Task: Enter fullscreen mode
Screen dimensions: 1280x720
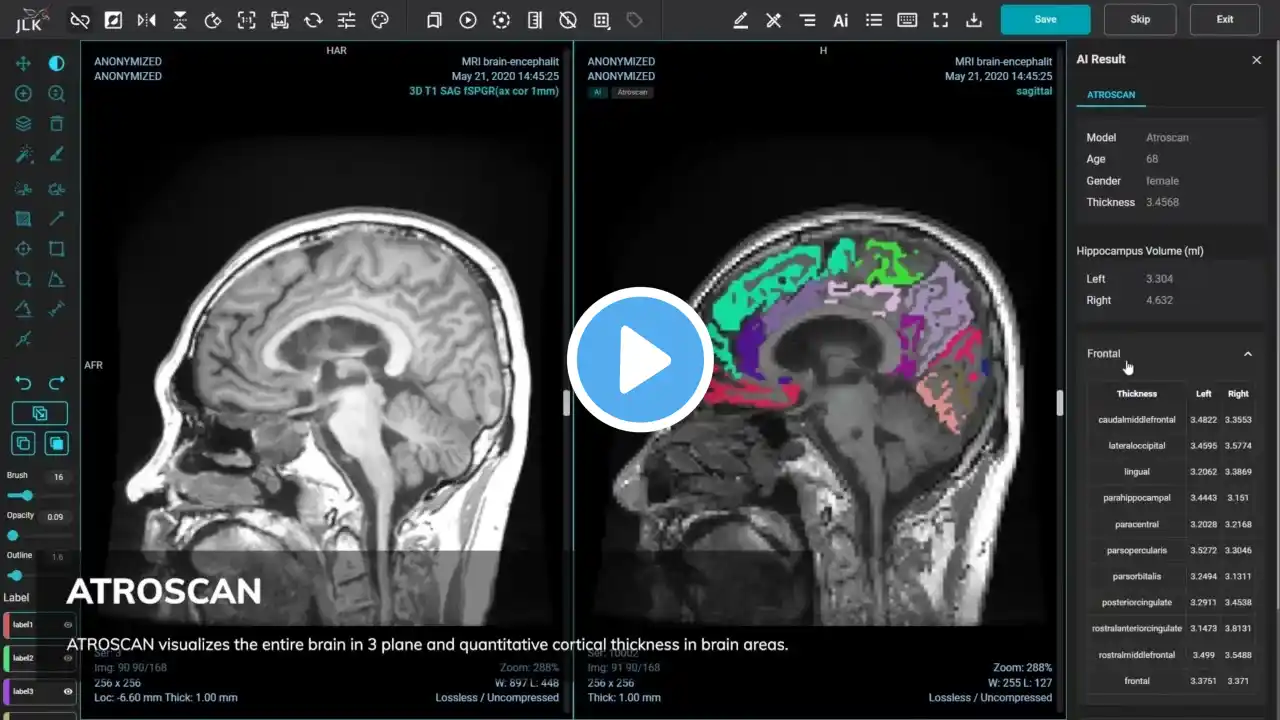Action: pos(940,20)
